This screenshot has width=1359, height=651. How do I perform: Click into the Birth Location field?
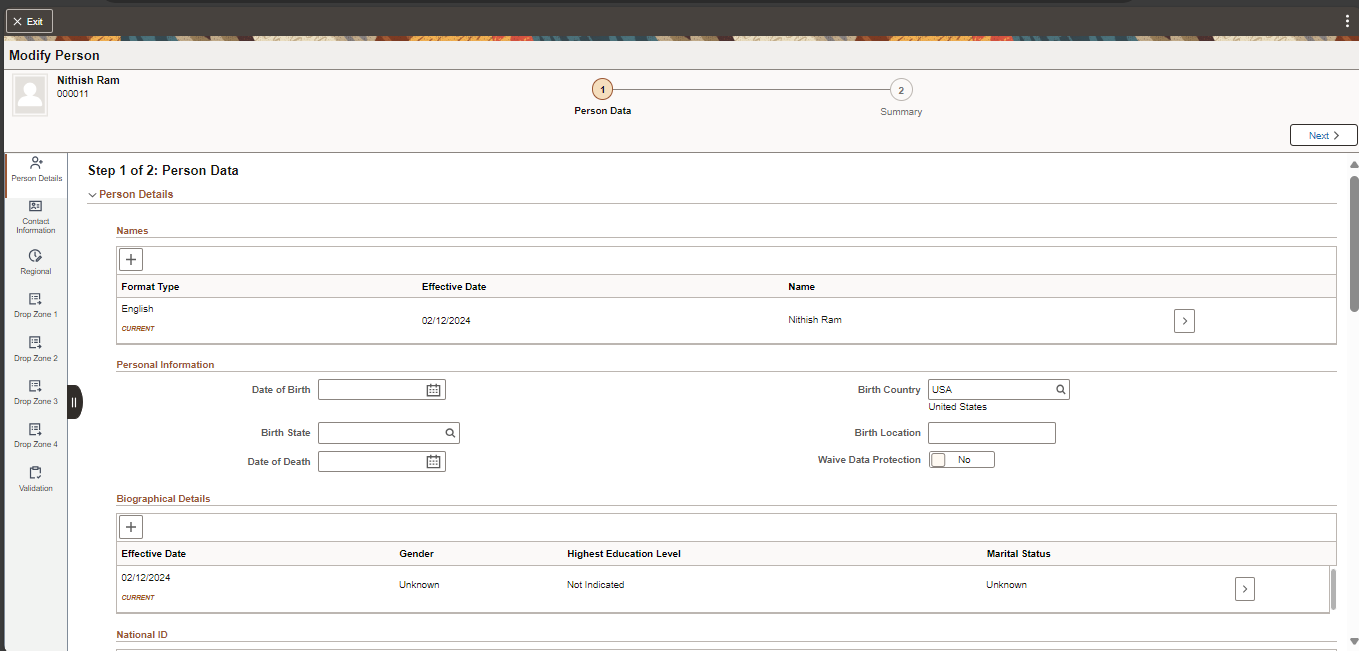point(991,433)
